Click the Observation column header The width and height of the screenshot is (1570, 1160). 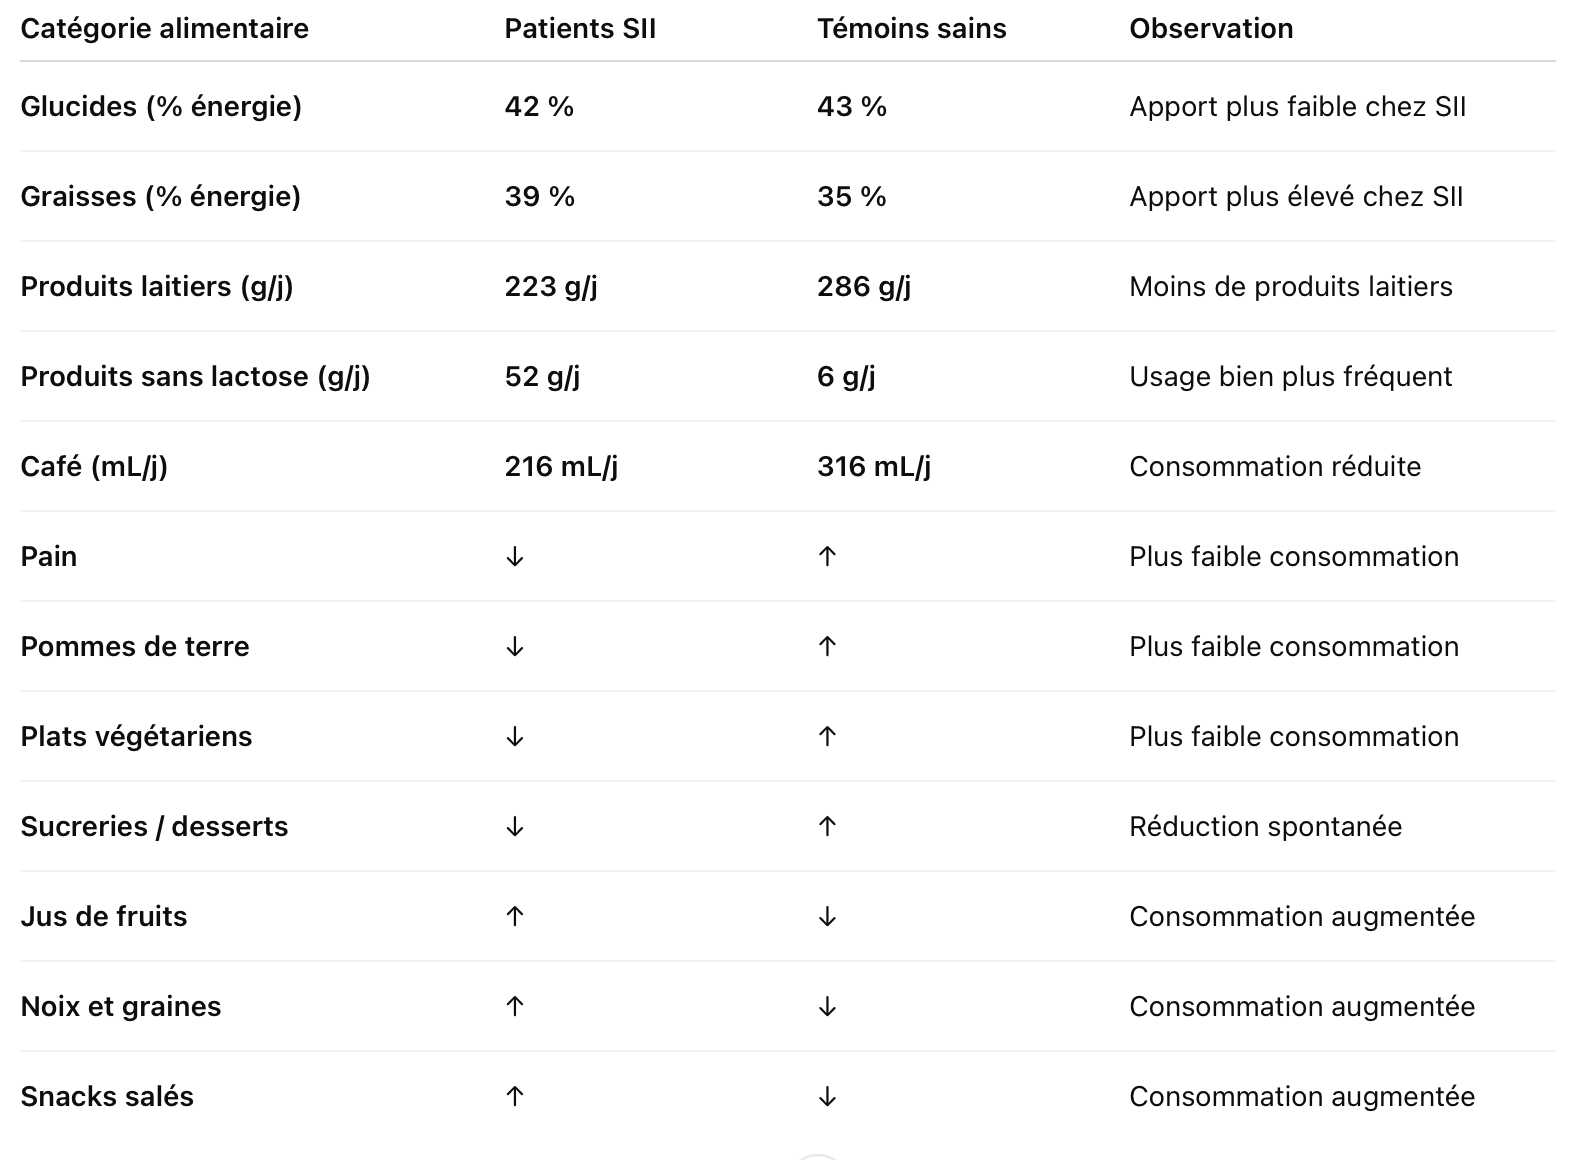click(x=1211, y=28)
